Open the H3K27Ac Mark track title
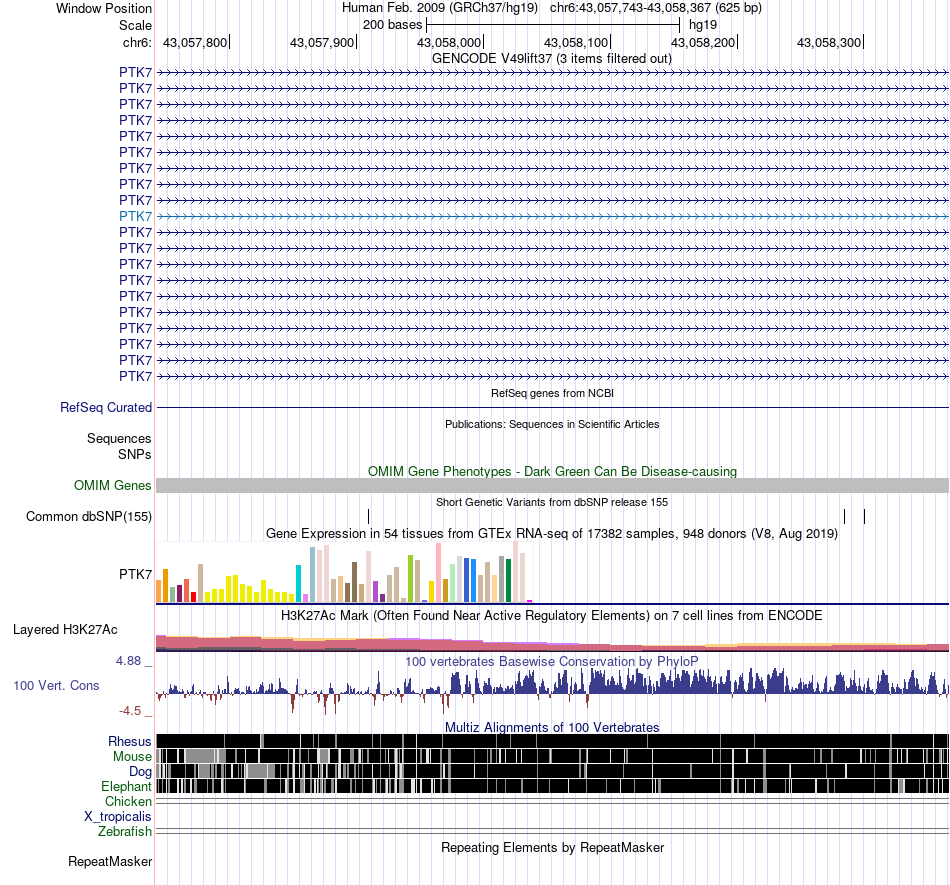Screen dimensions: 950x885 tap(551, 616)
